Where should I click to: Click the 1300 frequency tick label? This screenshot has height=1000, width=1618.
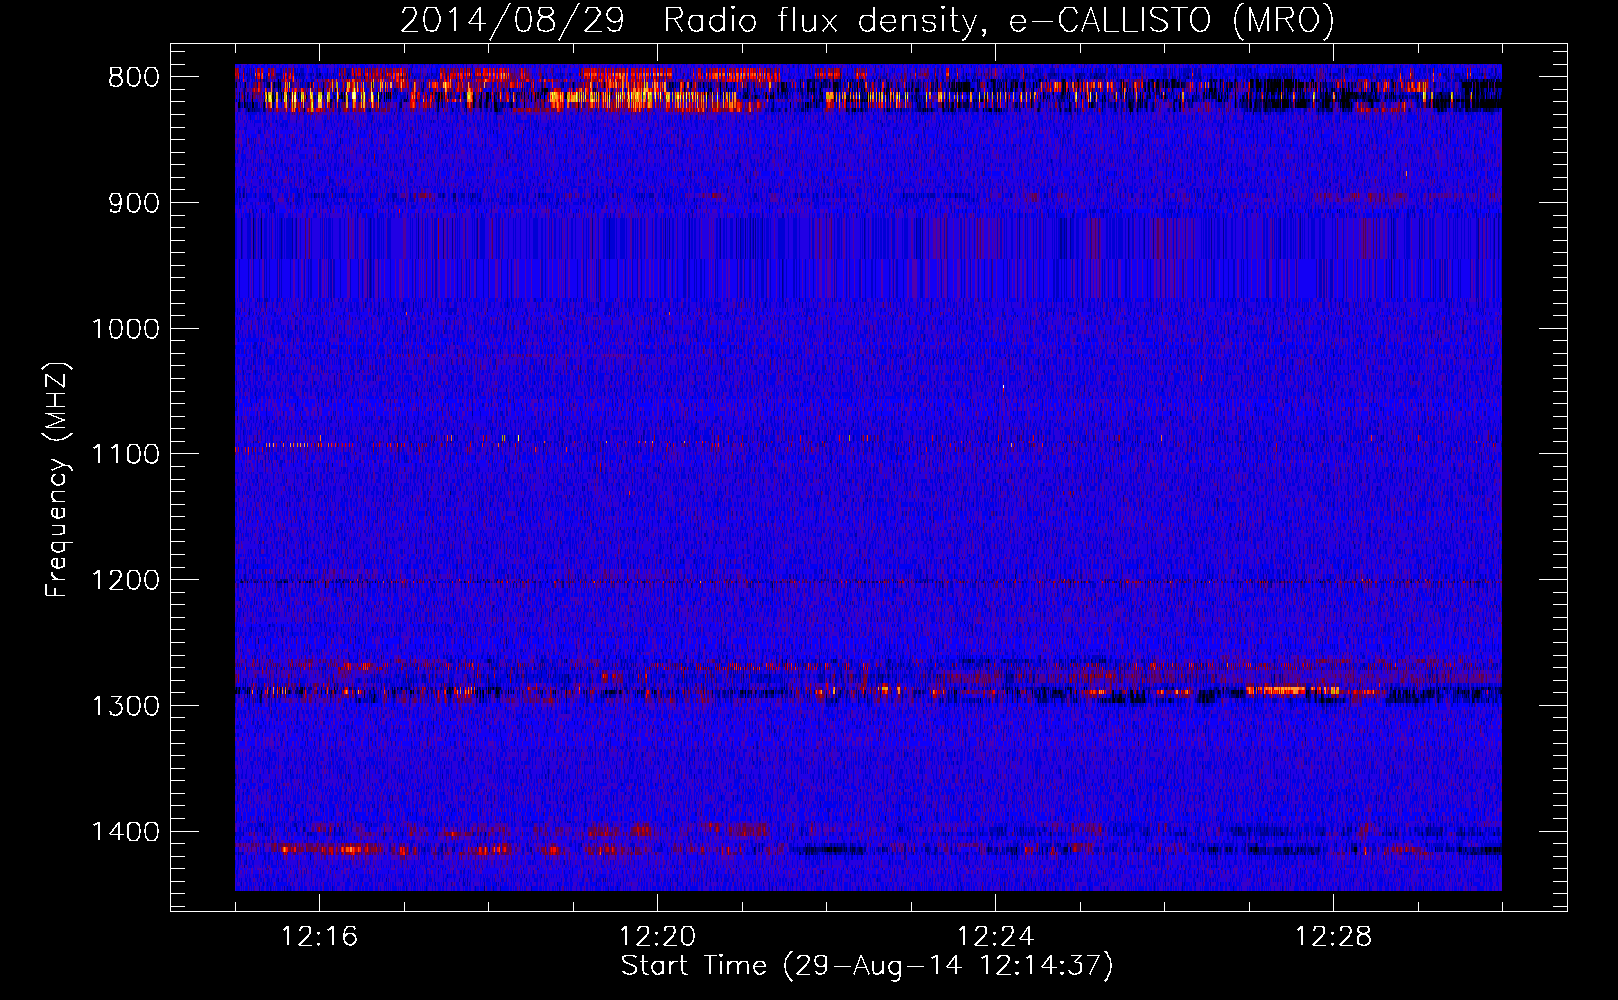125,706
